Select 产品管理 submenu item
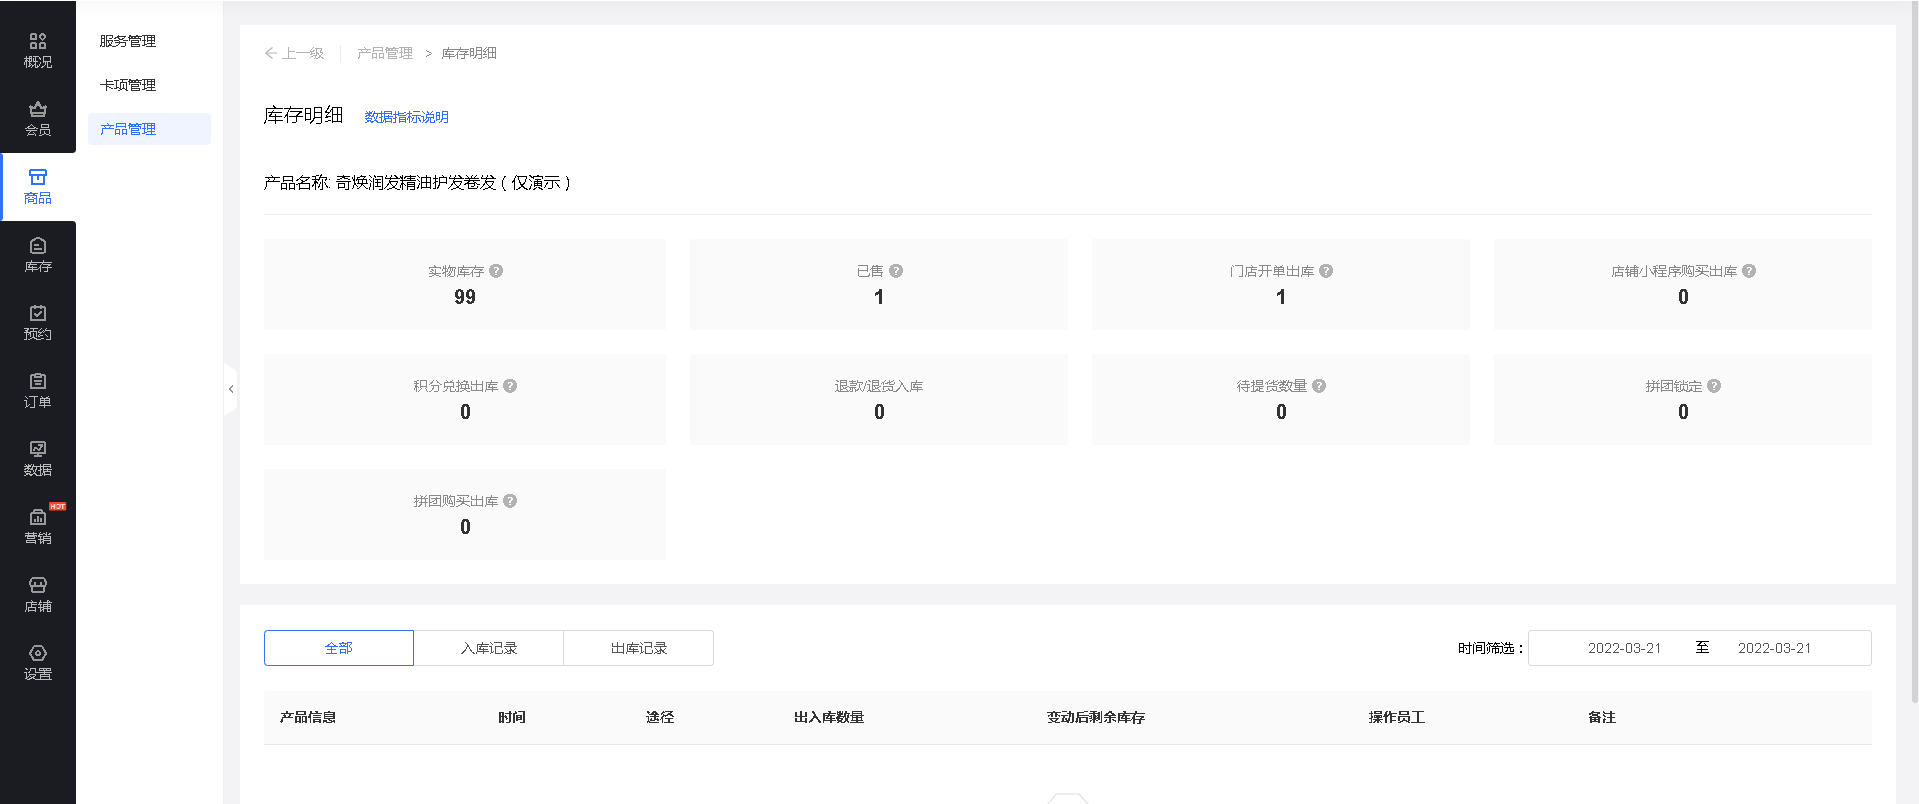The image size is (1919, 804). point(149,129)
